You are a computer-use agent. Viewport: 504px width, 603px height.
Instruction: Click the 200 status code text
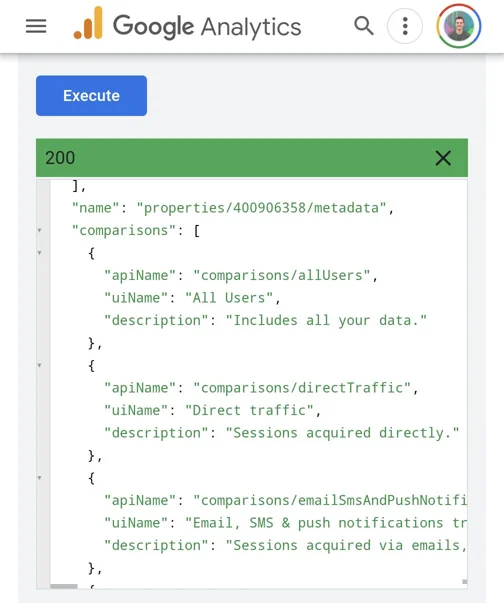(60, 158)
